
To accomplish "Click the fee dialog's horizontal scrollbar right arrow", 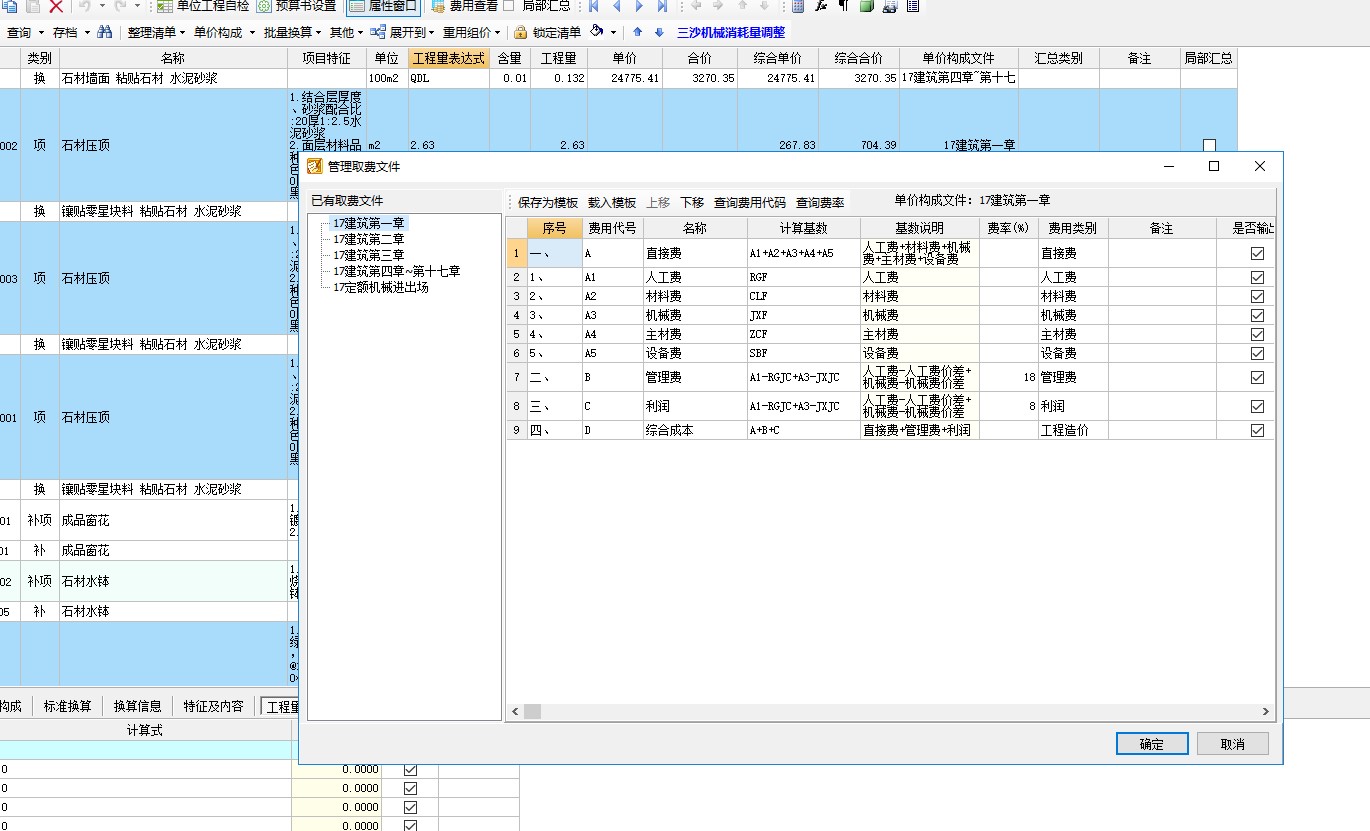I will [1266, 712].
